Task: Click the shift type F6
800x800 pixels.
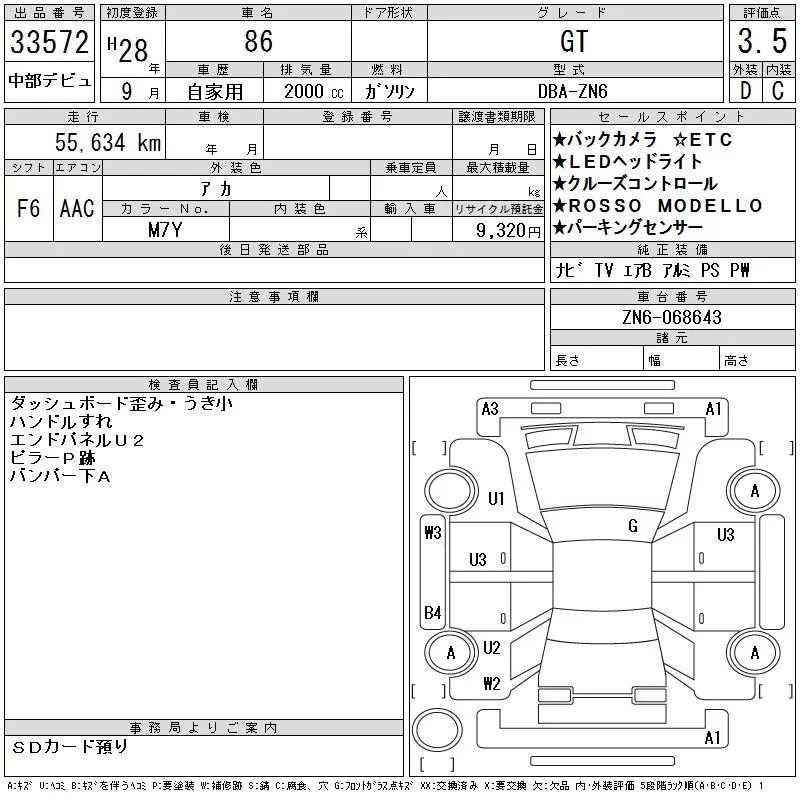Action: 29,208
